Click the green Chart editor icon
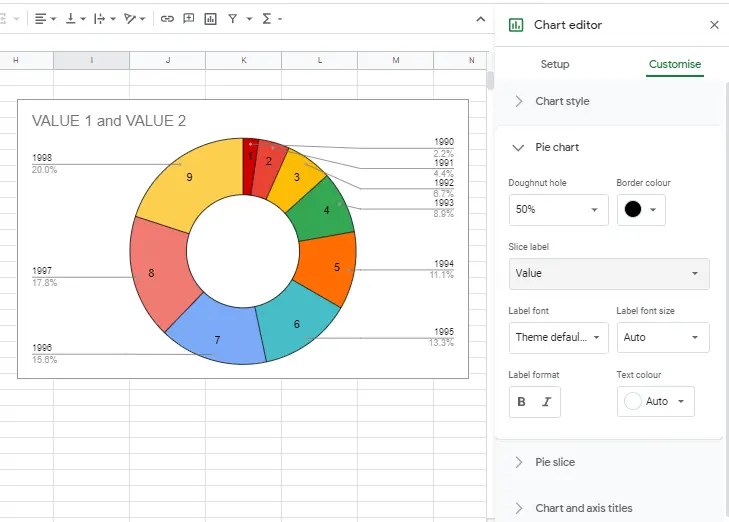This screenshot has height=522, width=729. pos(516,25)
